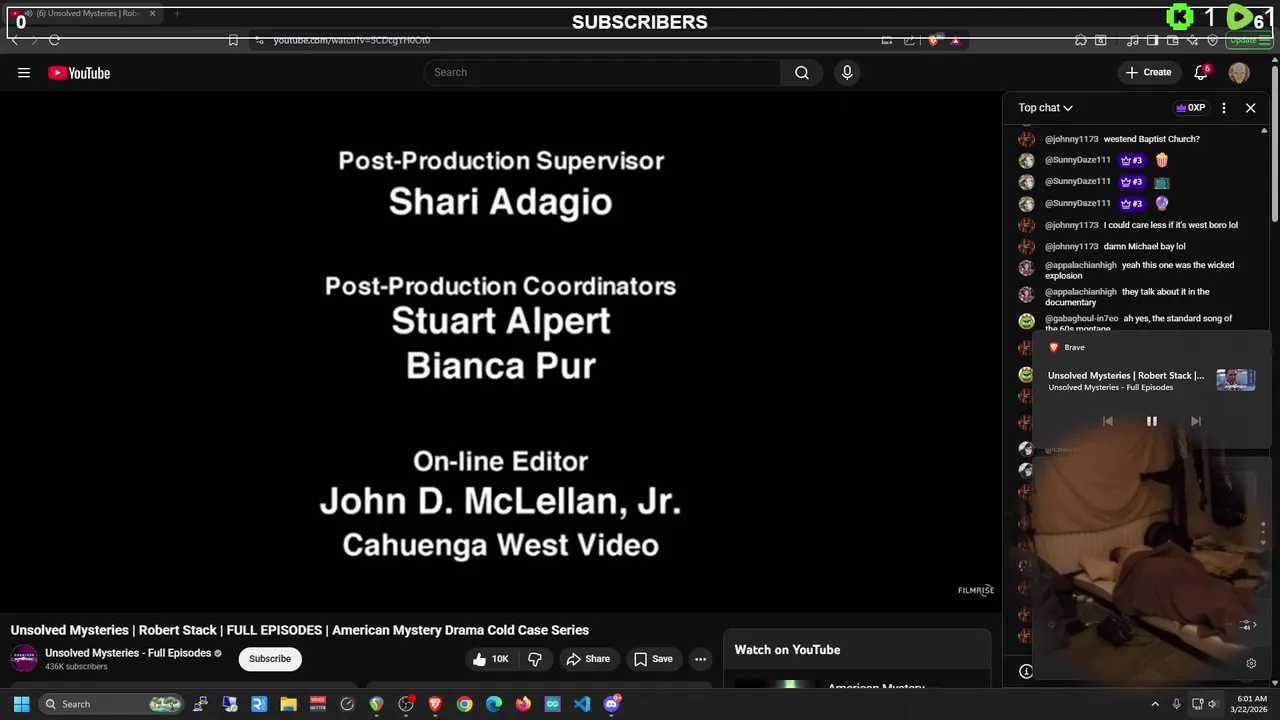Open the 0XP channel points button
This screenshot has width=1280, height=720.
[1190, 107]
